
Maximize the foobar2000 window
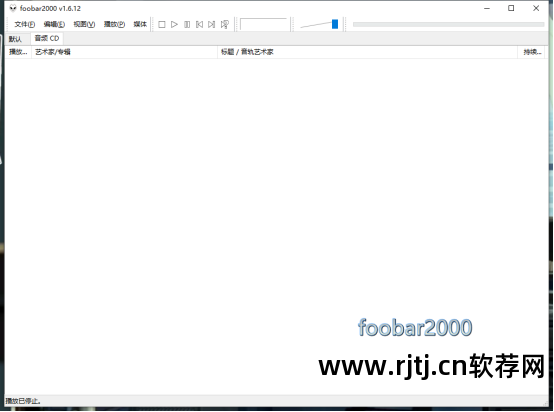511,8
